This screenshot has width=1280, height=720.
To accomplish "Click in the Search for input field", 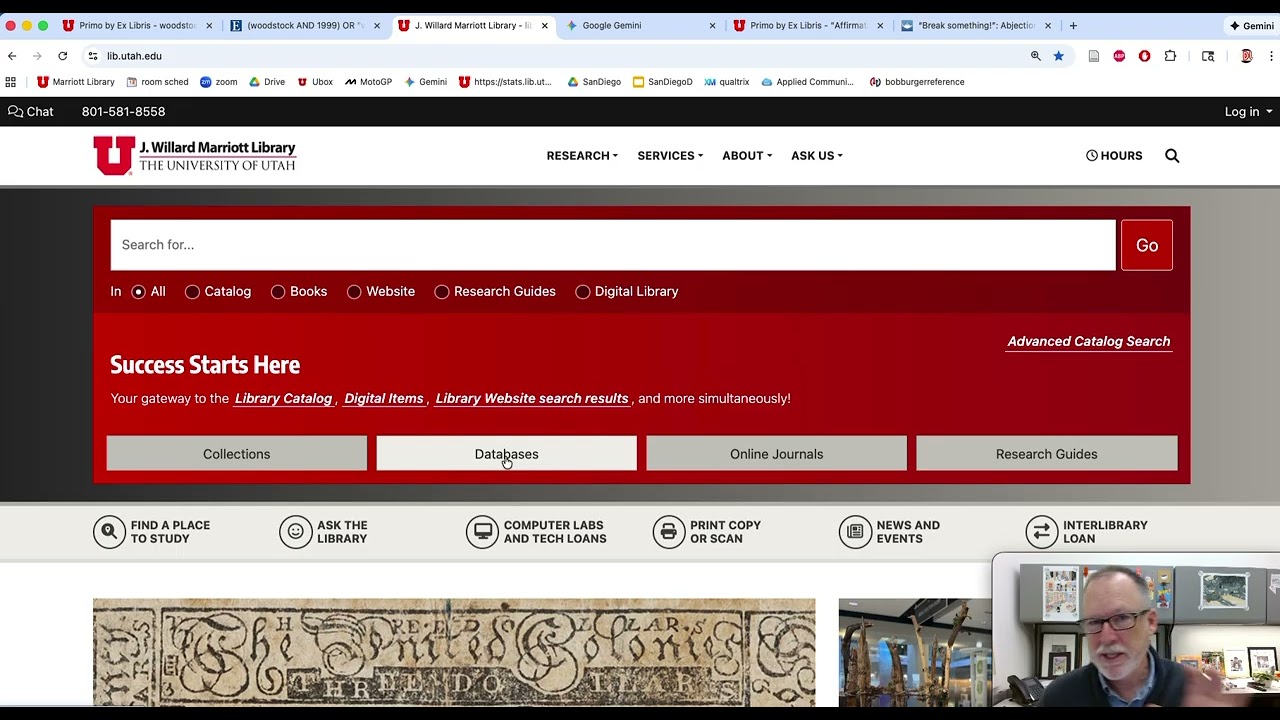I will pos(613,245).
